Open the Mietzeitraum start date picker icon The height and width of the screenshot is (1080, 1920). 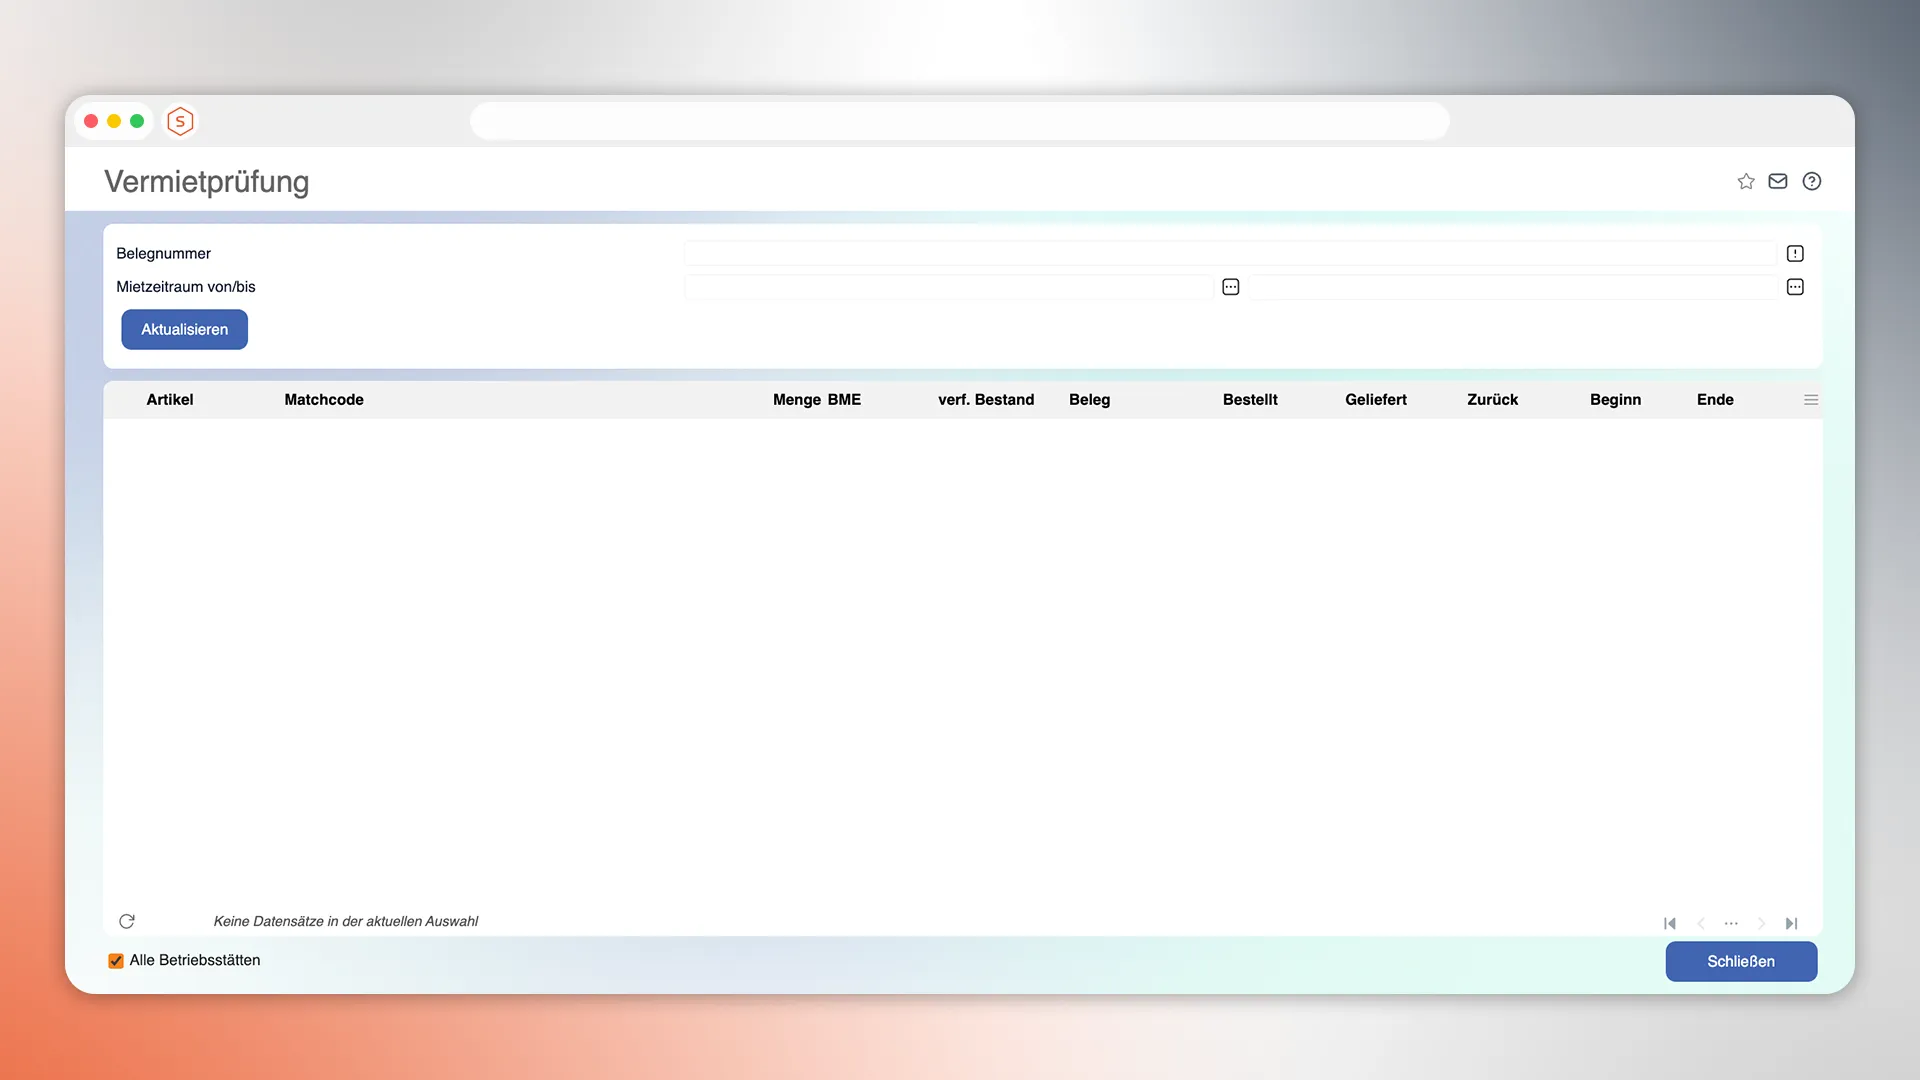(x=1231, y=287)
